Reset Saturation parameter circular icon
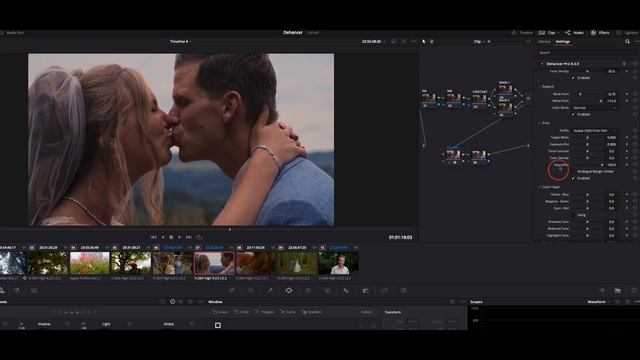 tap(635, 164)
